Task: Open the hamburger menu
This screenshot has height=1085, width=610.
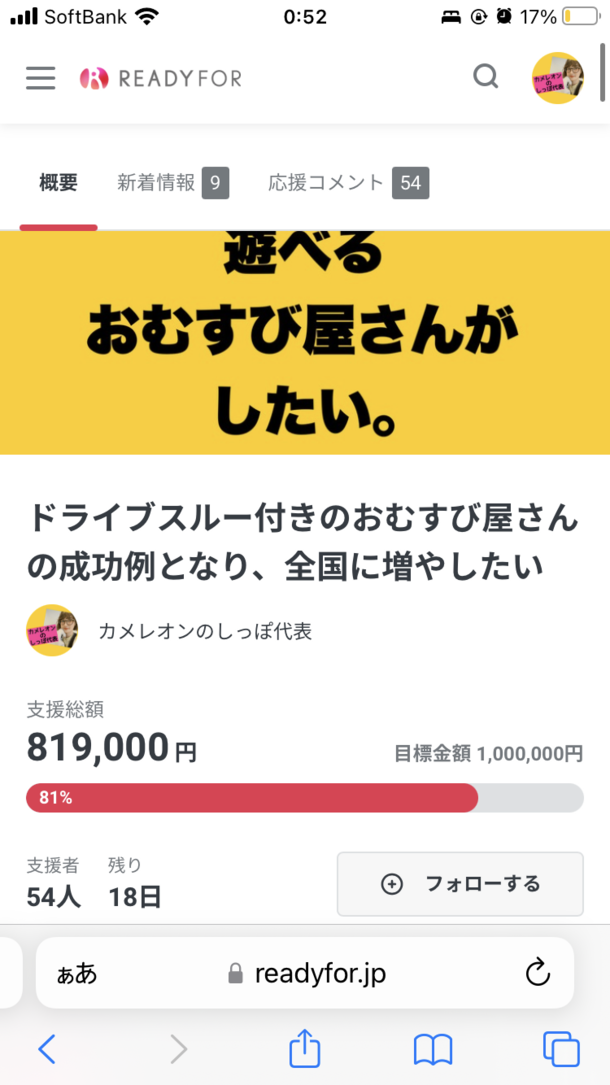Action: tap(41, 78)
